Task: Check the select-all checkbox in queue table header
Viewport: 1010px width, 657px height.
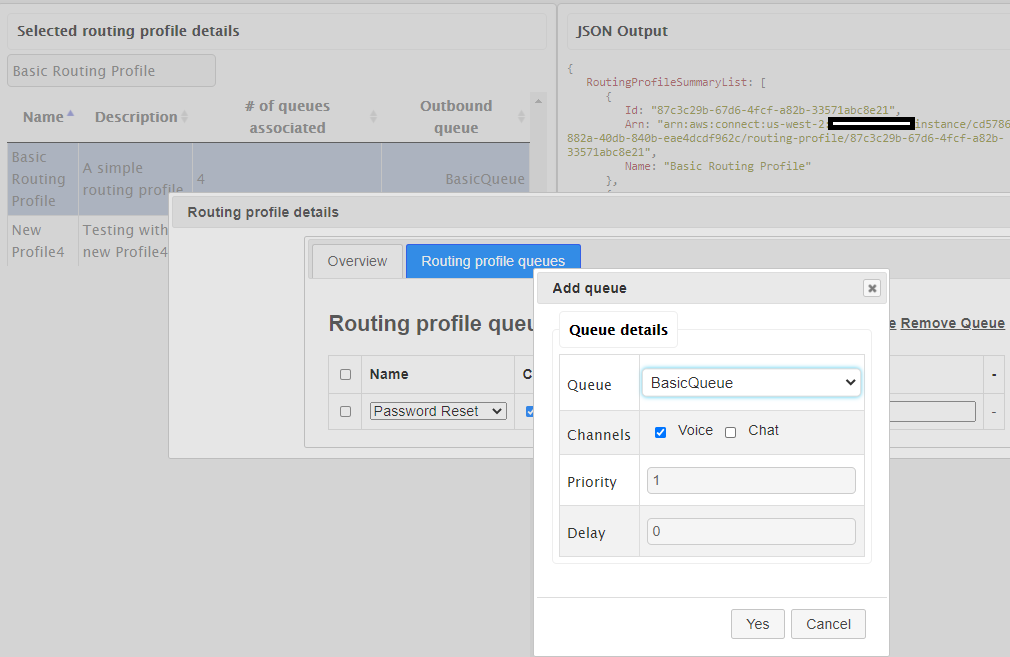Action: (x=345, y=374)
